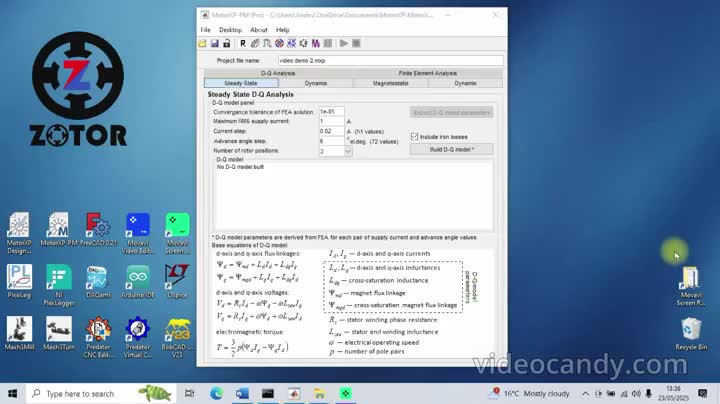Open Microsoft Edge from taskbar
The height and width of the screenshot is (404, 720).
click(216, 393)
